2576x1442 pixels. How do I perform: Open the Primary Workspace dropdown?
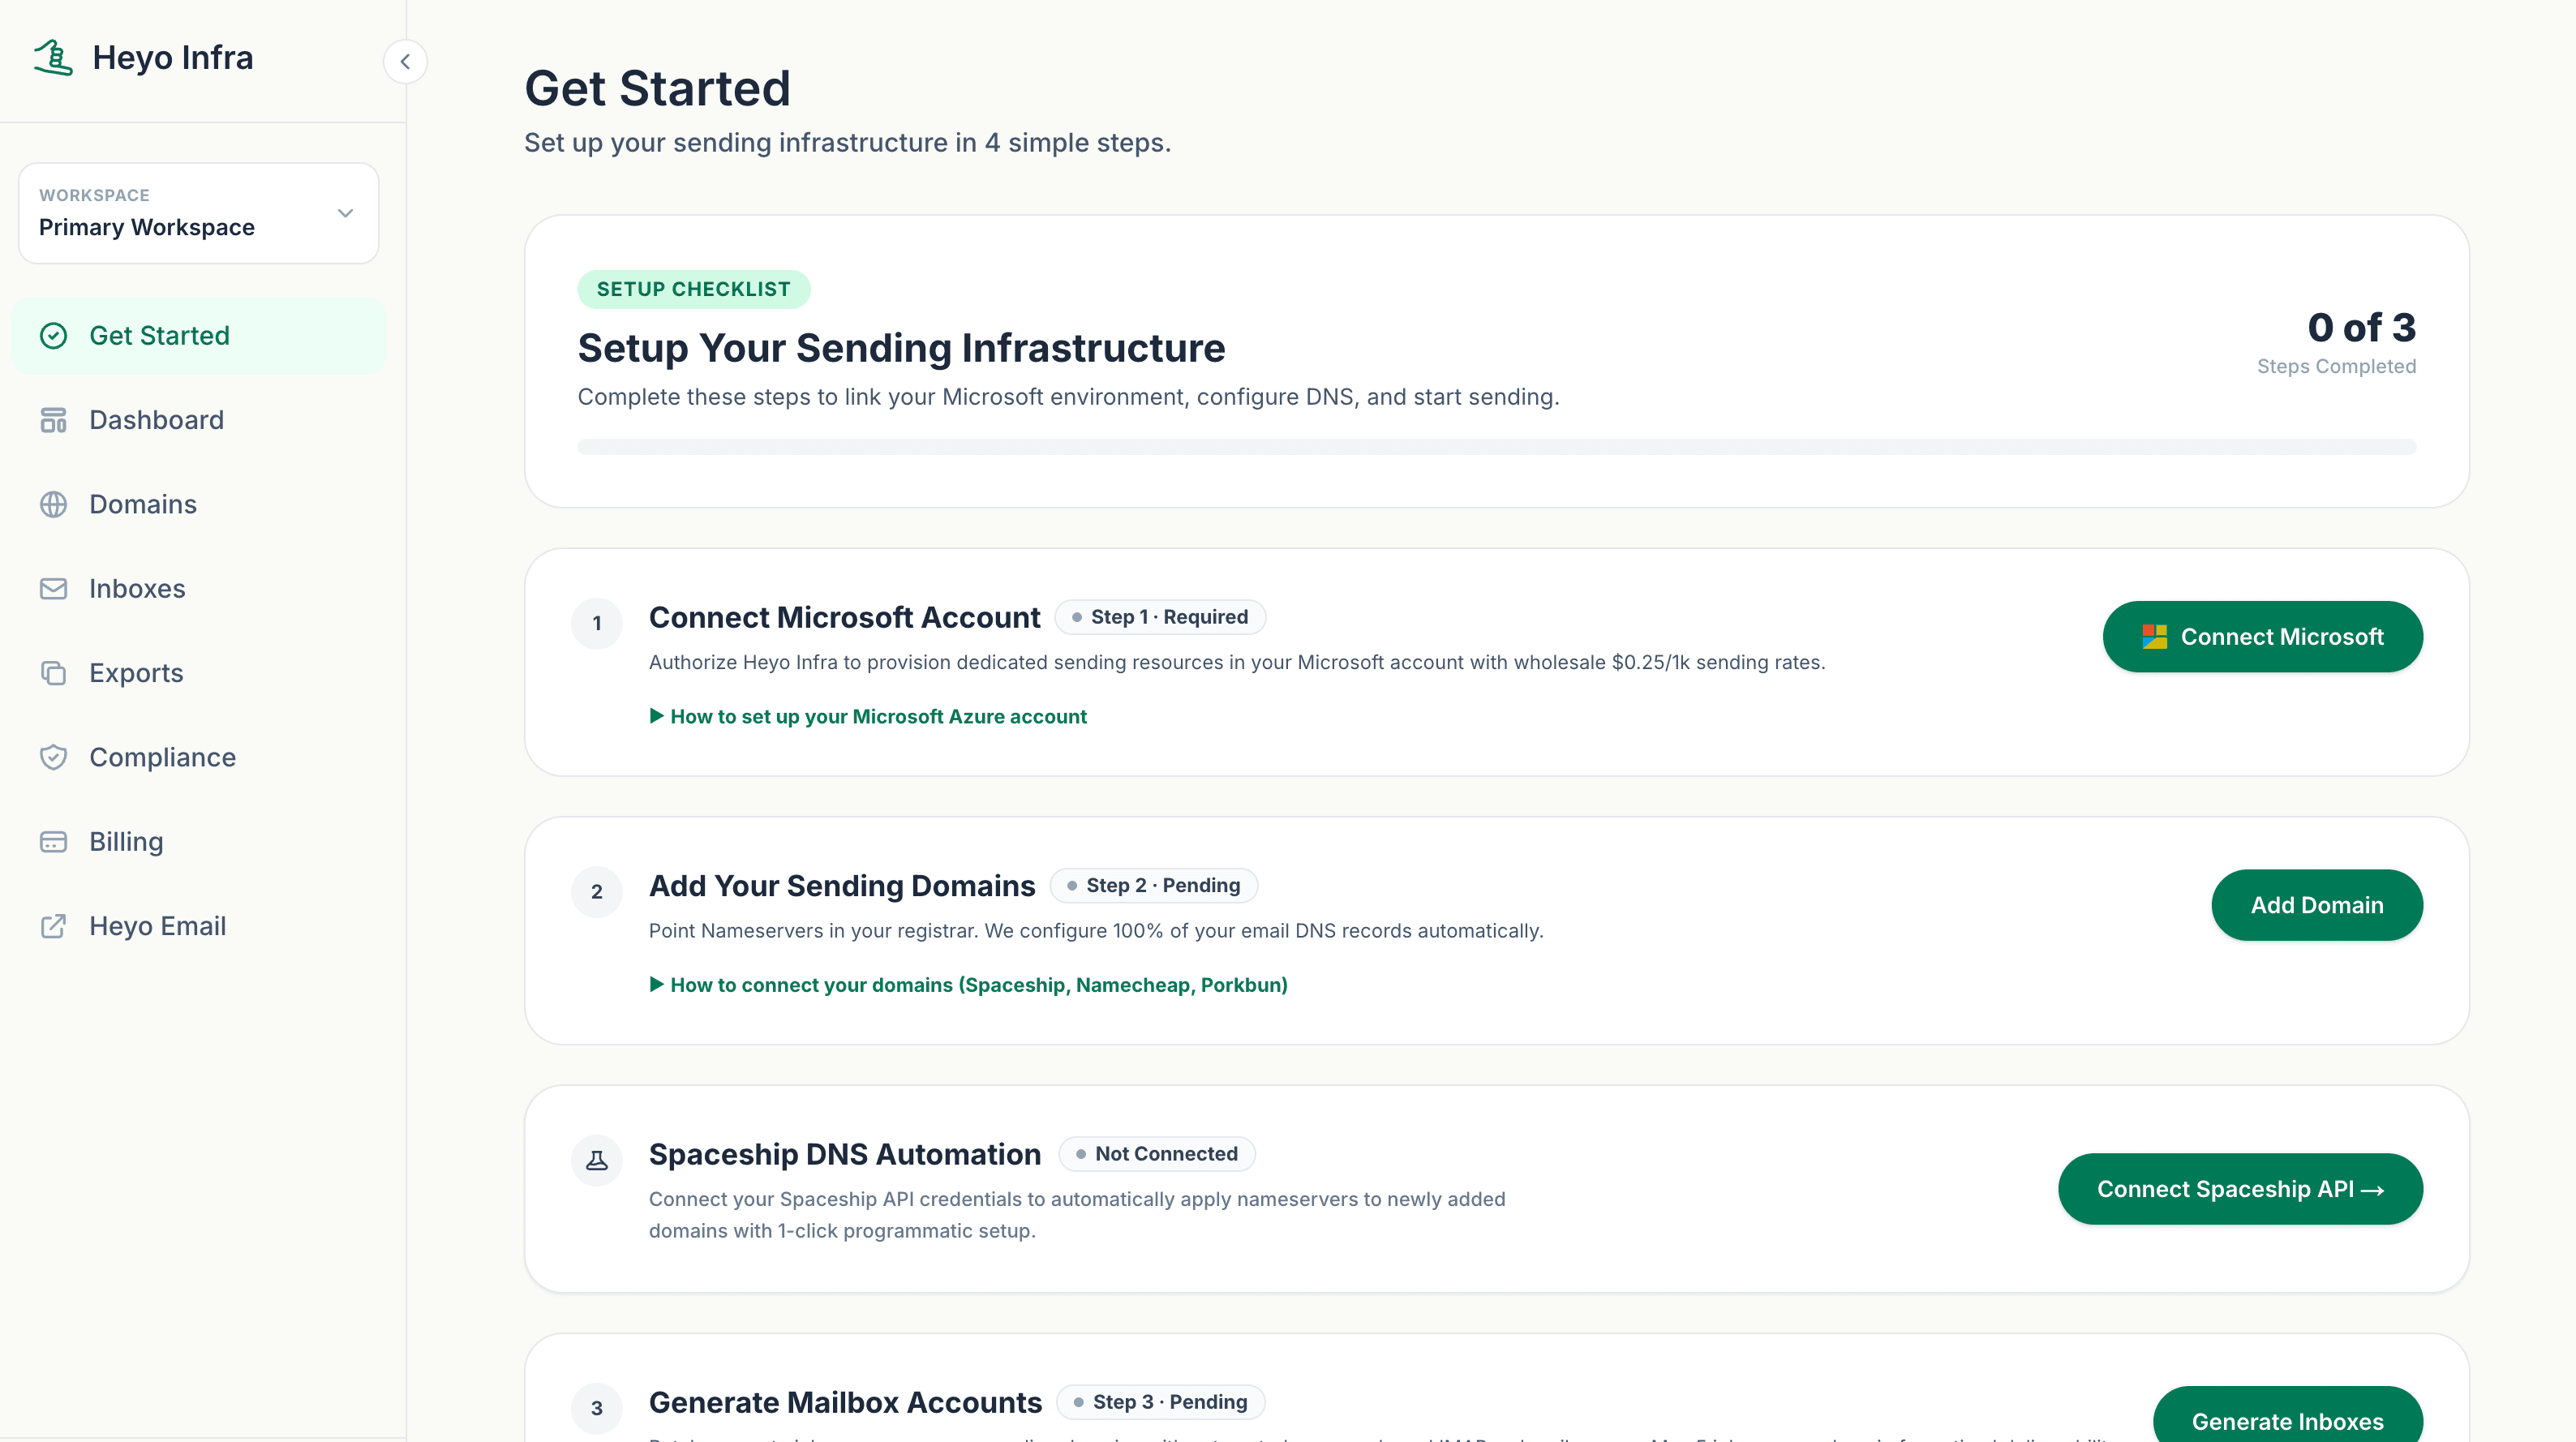tap(199, 213)
